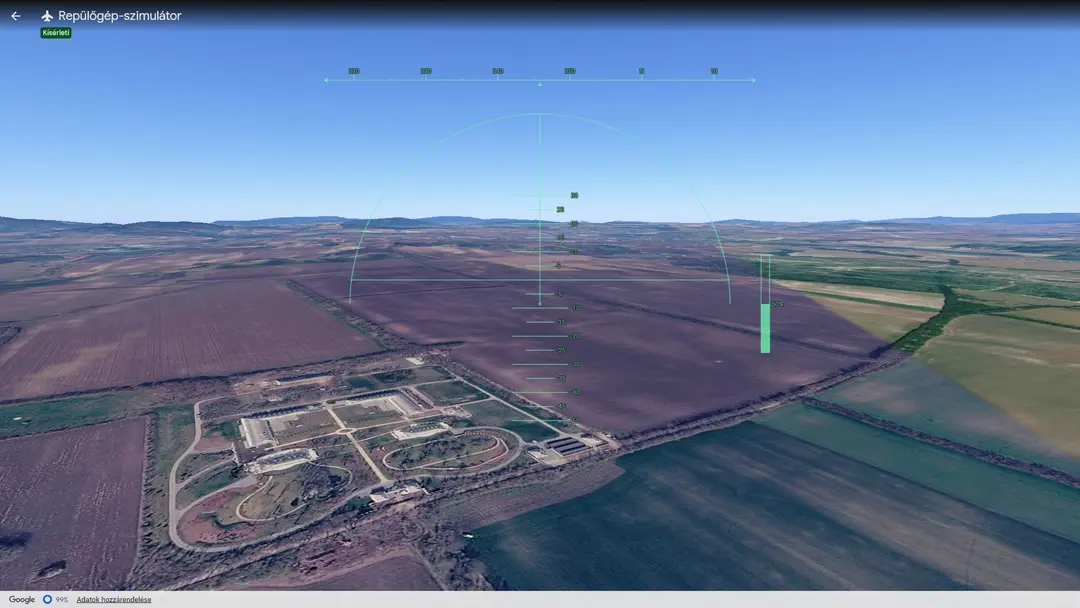Click the 30 mark on the pitch ladder
Viewport: 1080px width, 608px height.
point(574,196)
